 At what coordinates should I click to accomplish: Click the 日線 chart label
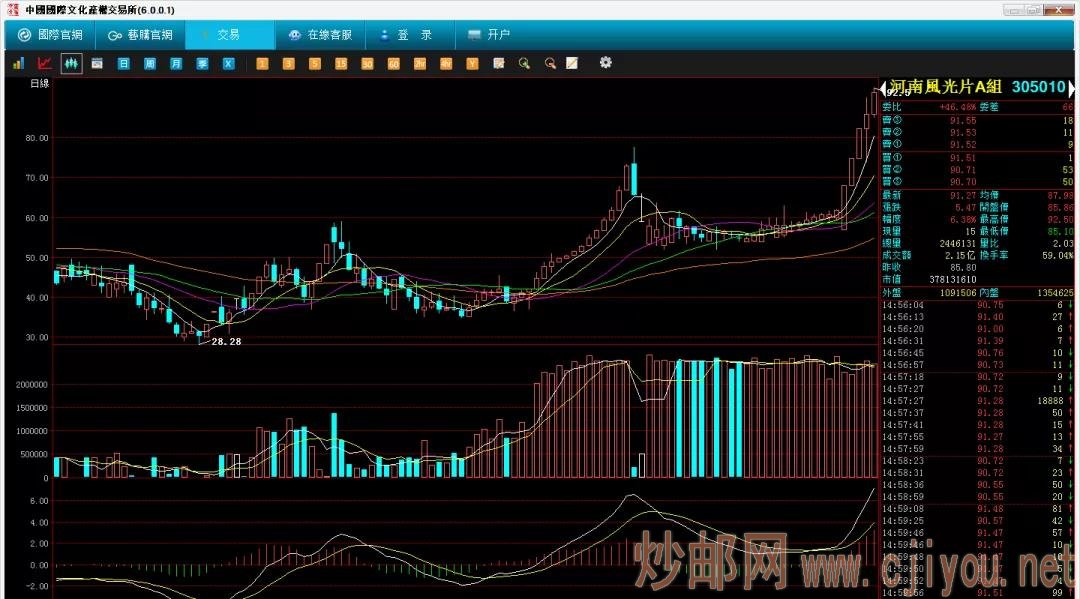40,83
